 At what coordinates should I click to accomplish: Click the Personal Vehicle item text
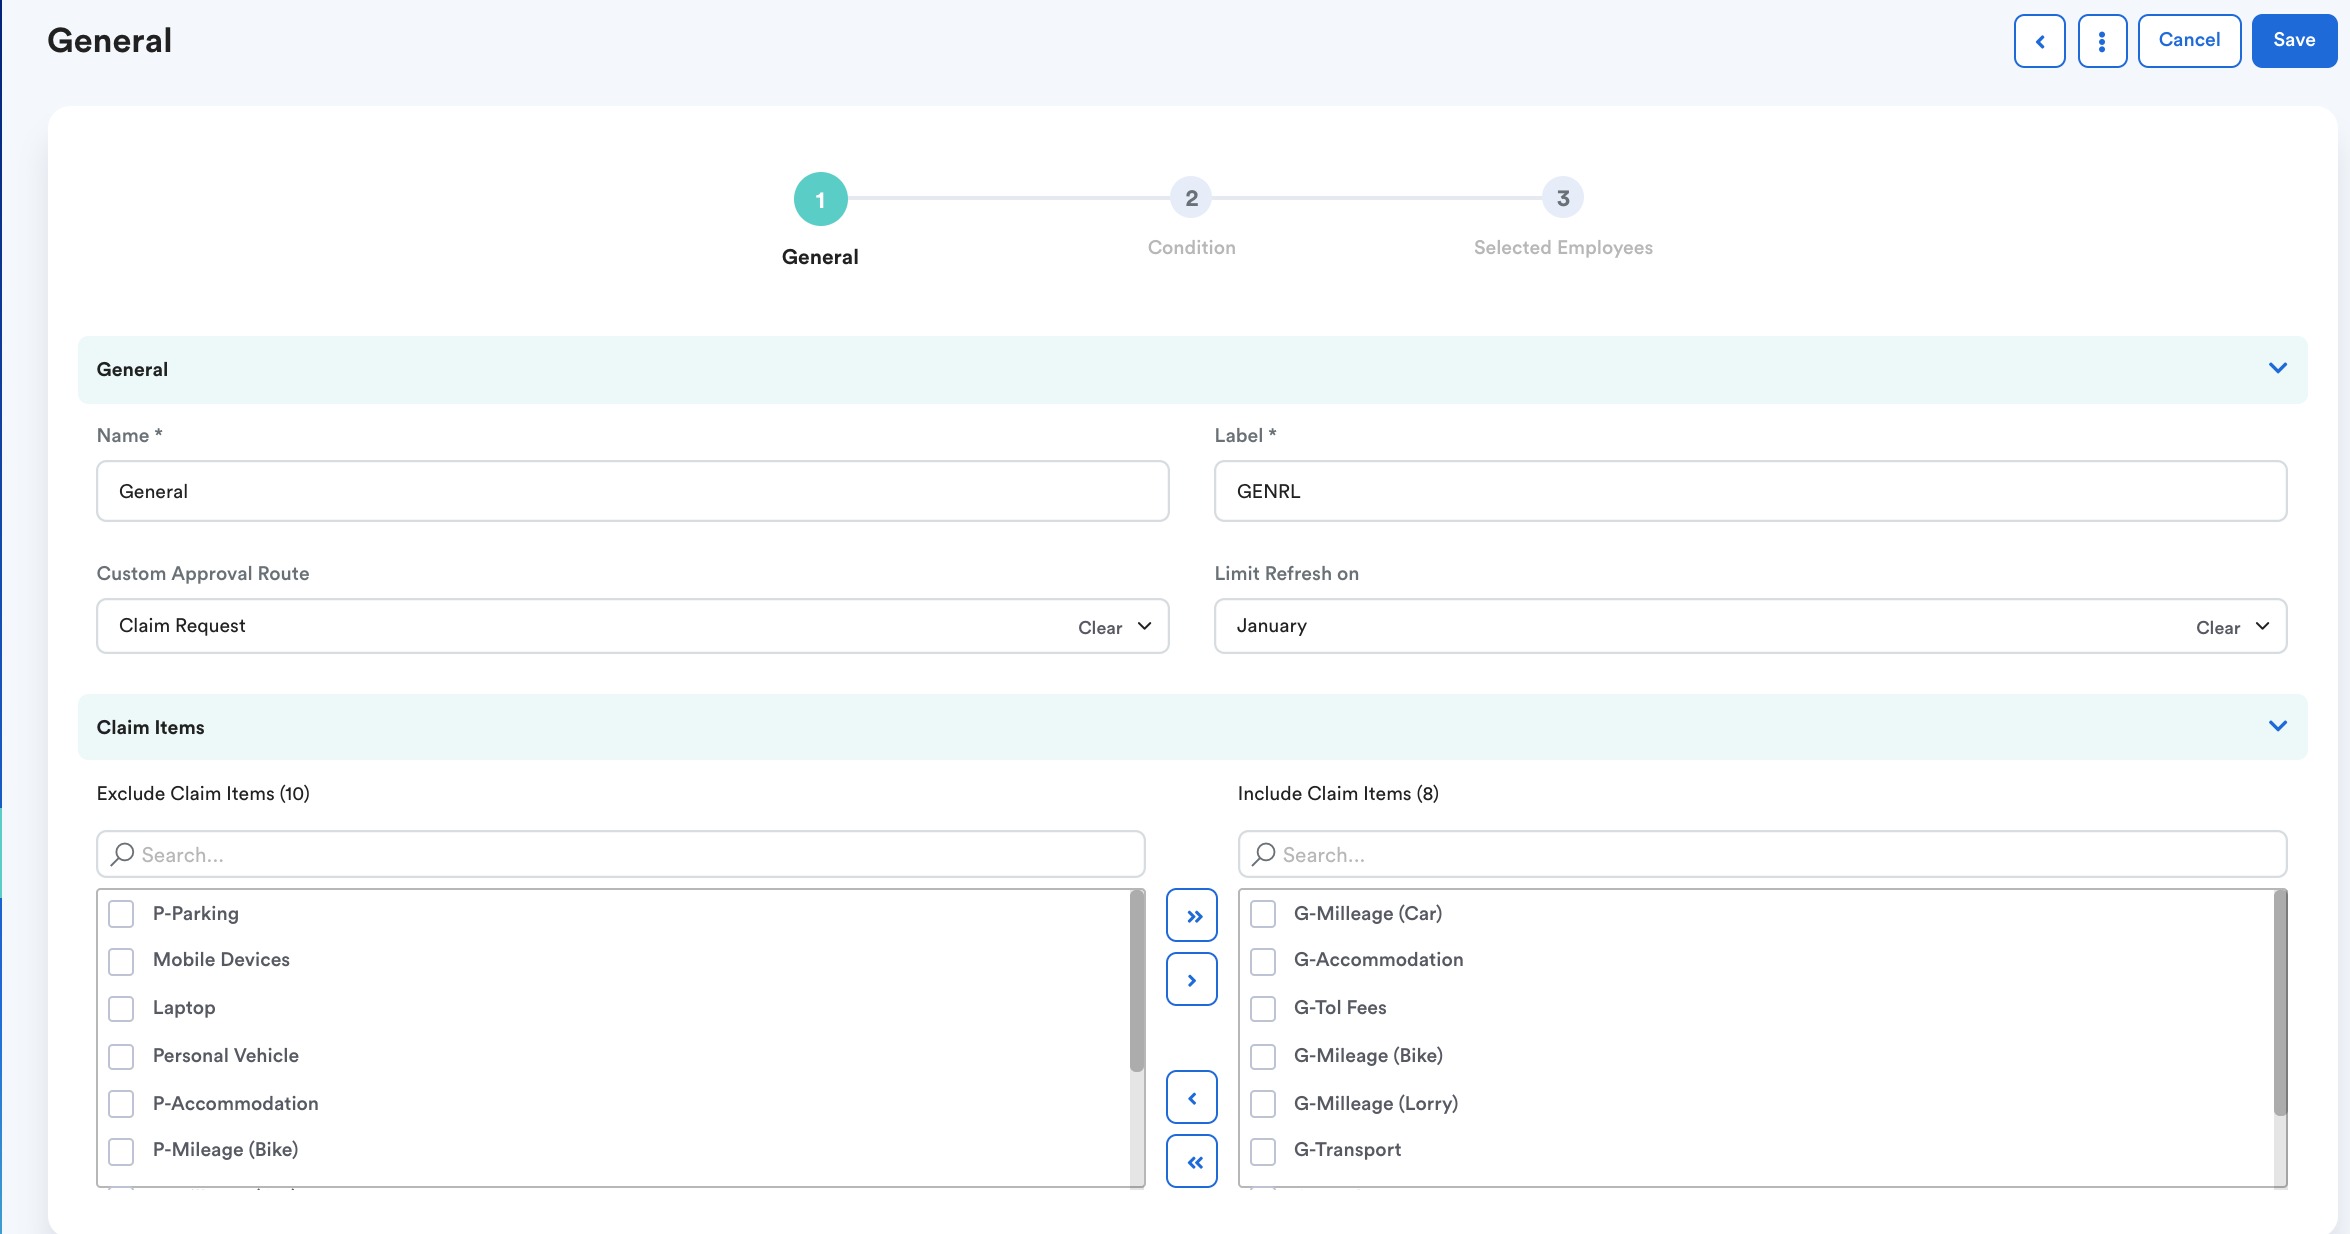[226, 1055]
